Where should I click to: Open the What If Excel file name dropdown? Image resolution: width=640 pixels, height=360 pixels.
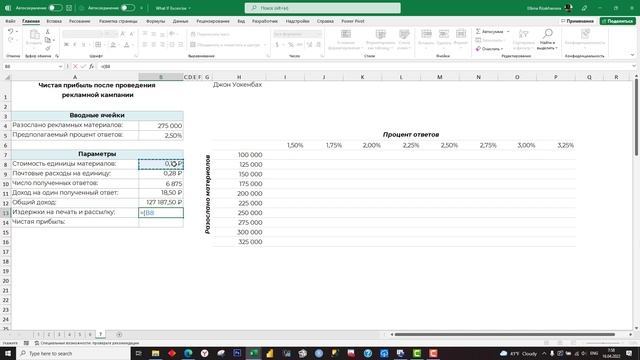pyautogui.click(x=173, y=8)
